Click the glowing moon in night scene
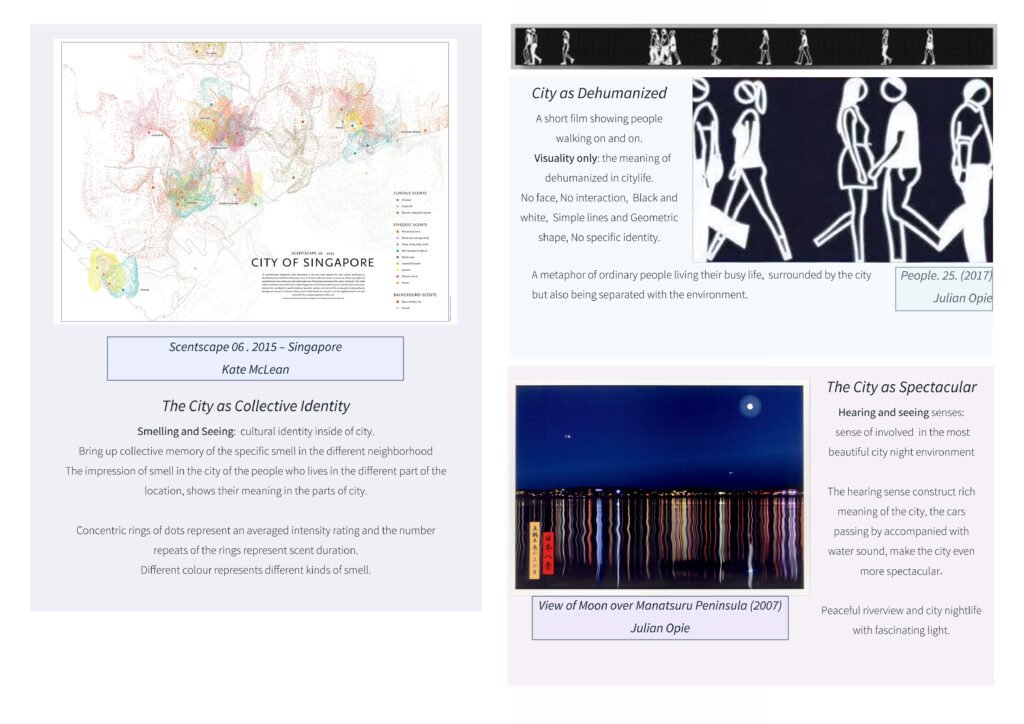This screenshot has height=724, width=1024. point(749,406)
